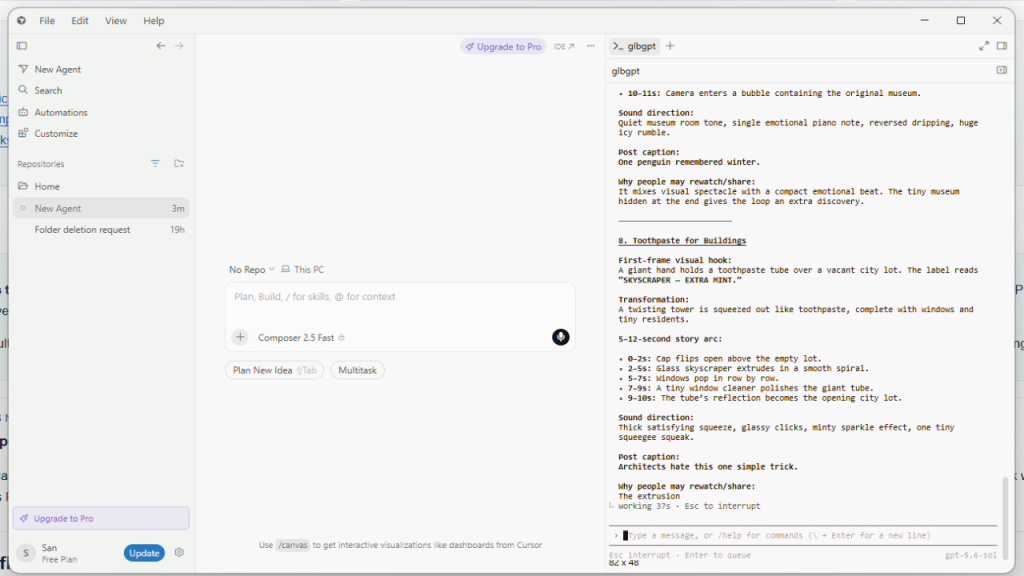Image resolution: width=1024 pixels, height=576 pixels.
Task: Click the Cursor app logo icon
Action: (22, 20)
